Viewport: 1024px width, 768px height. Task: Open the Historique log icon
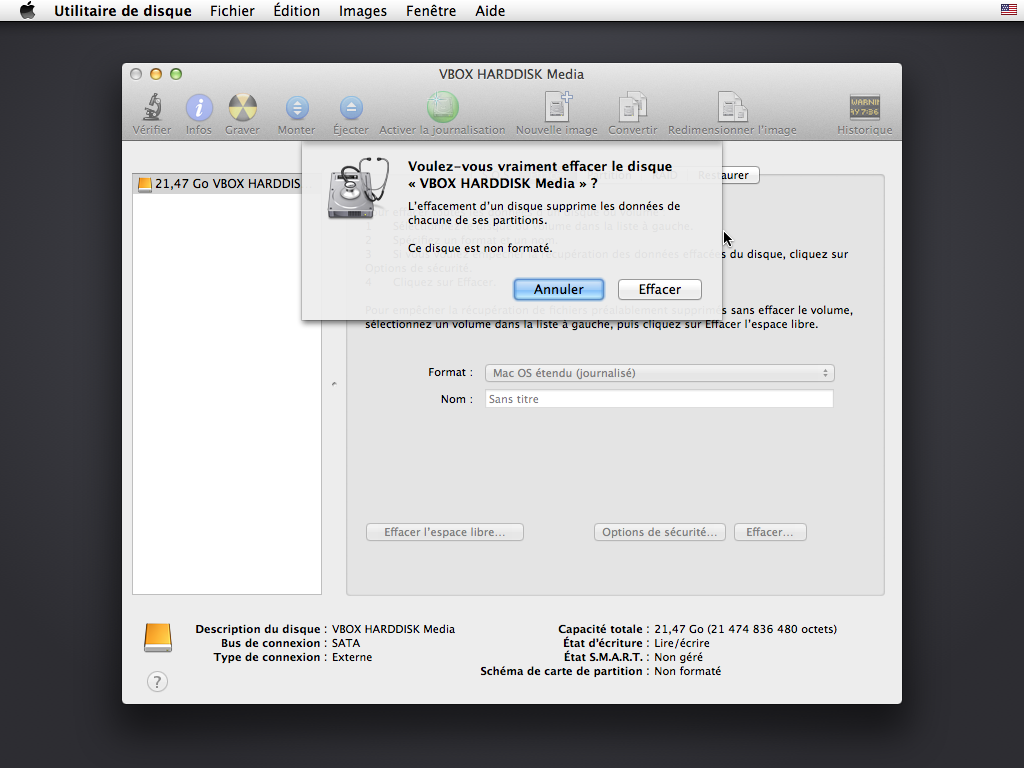pos(864,108)
